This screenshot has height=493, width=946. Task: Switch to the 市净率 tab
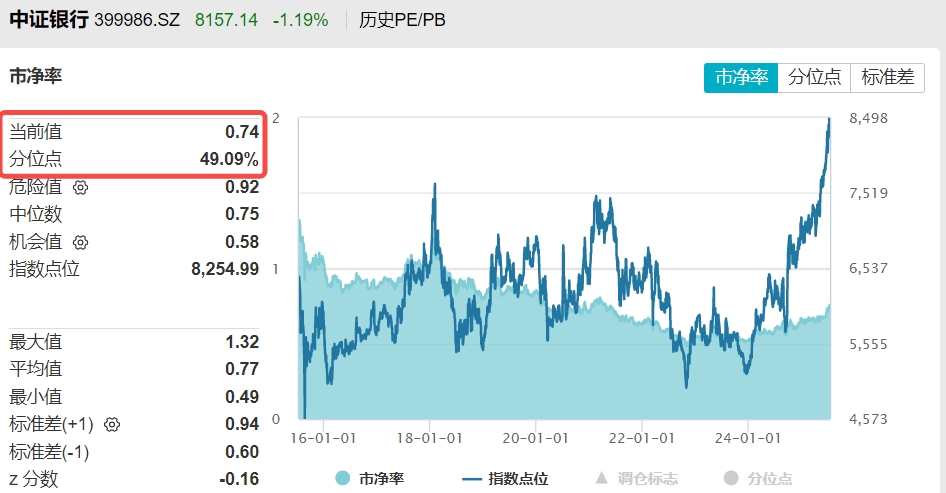pyautogui.click(x=741, y=77)
